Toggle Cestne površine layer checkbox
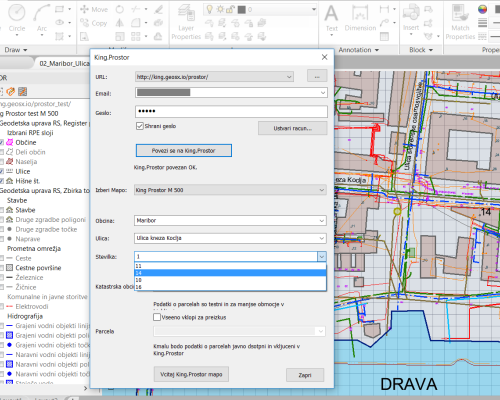Viewport: 500px width, 400px height. pyautogui.click(x=2, y=268)
